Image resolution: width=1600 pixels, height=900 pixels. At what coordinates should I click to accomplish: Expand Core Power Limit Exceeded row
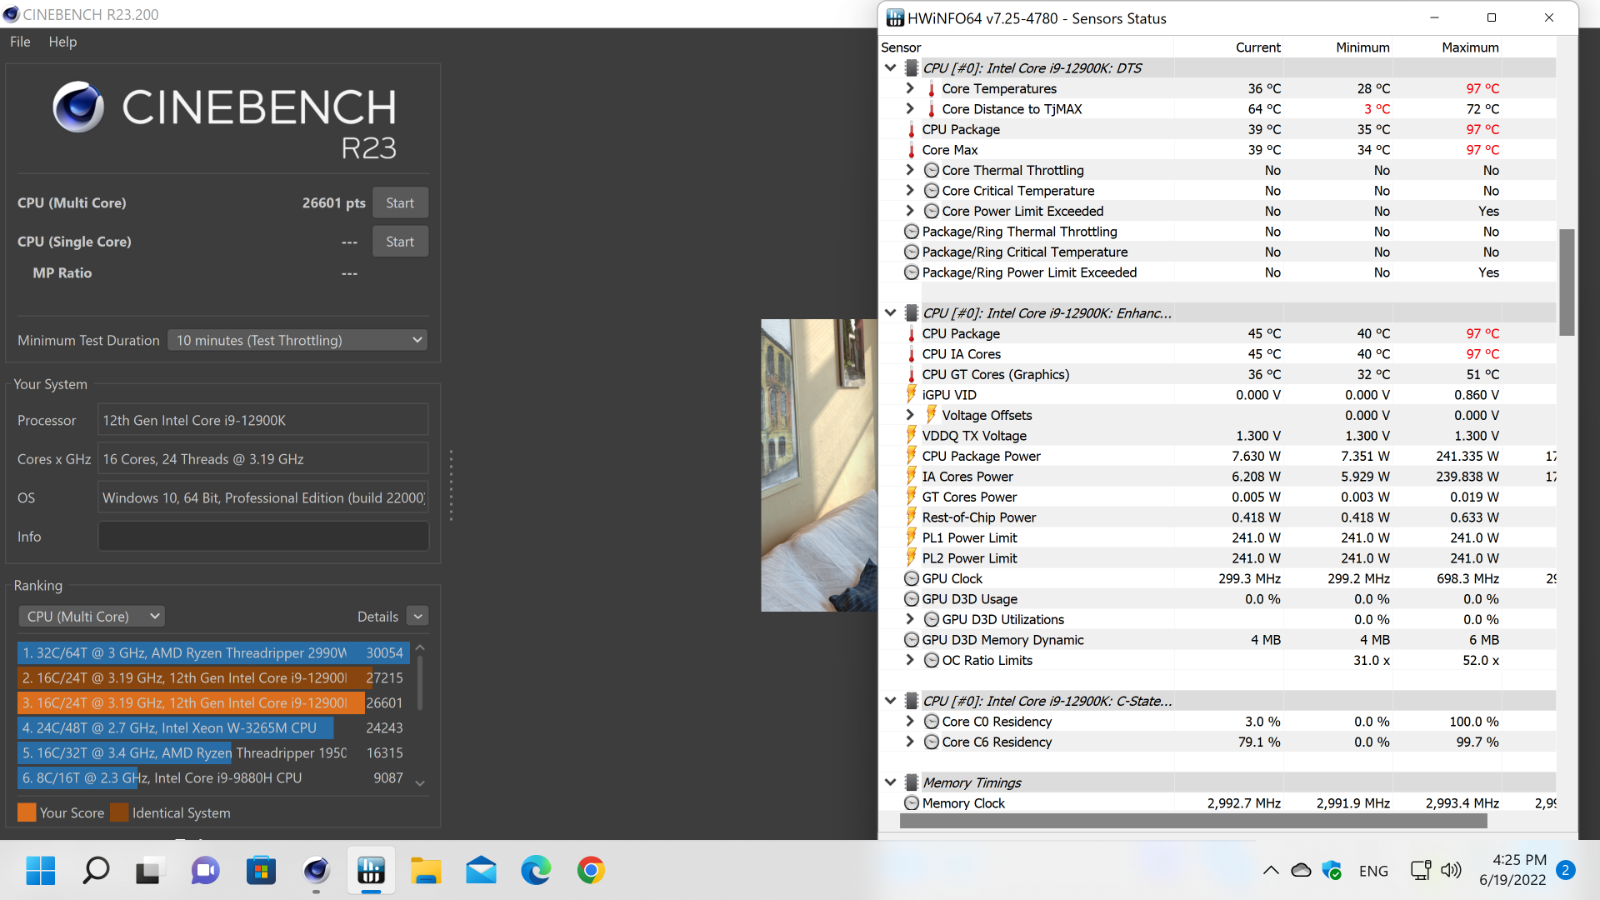tap(910, 211)
